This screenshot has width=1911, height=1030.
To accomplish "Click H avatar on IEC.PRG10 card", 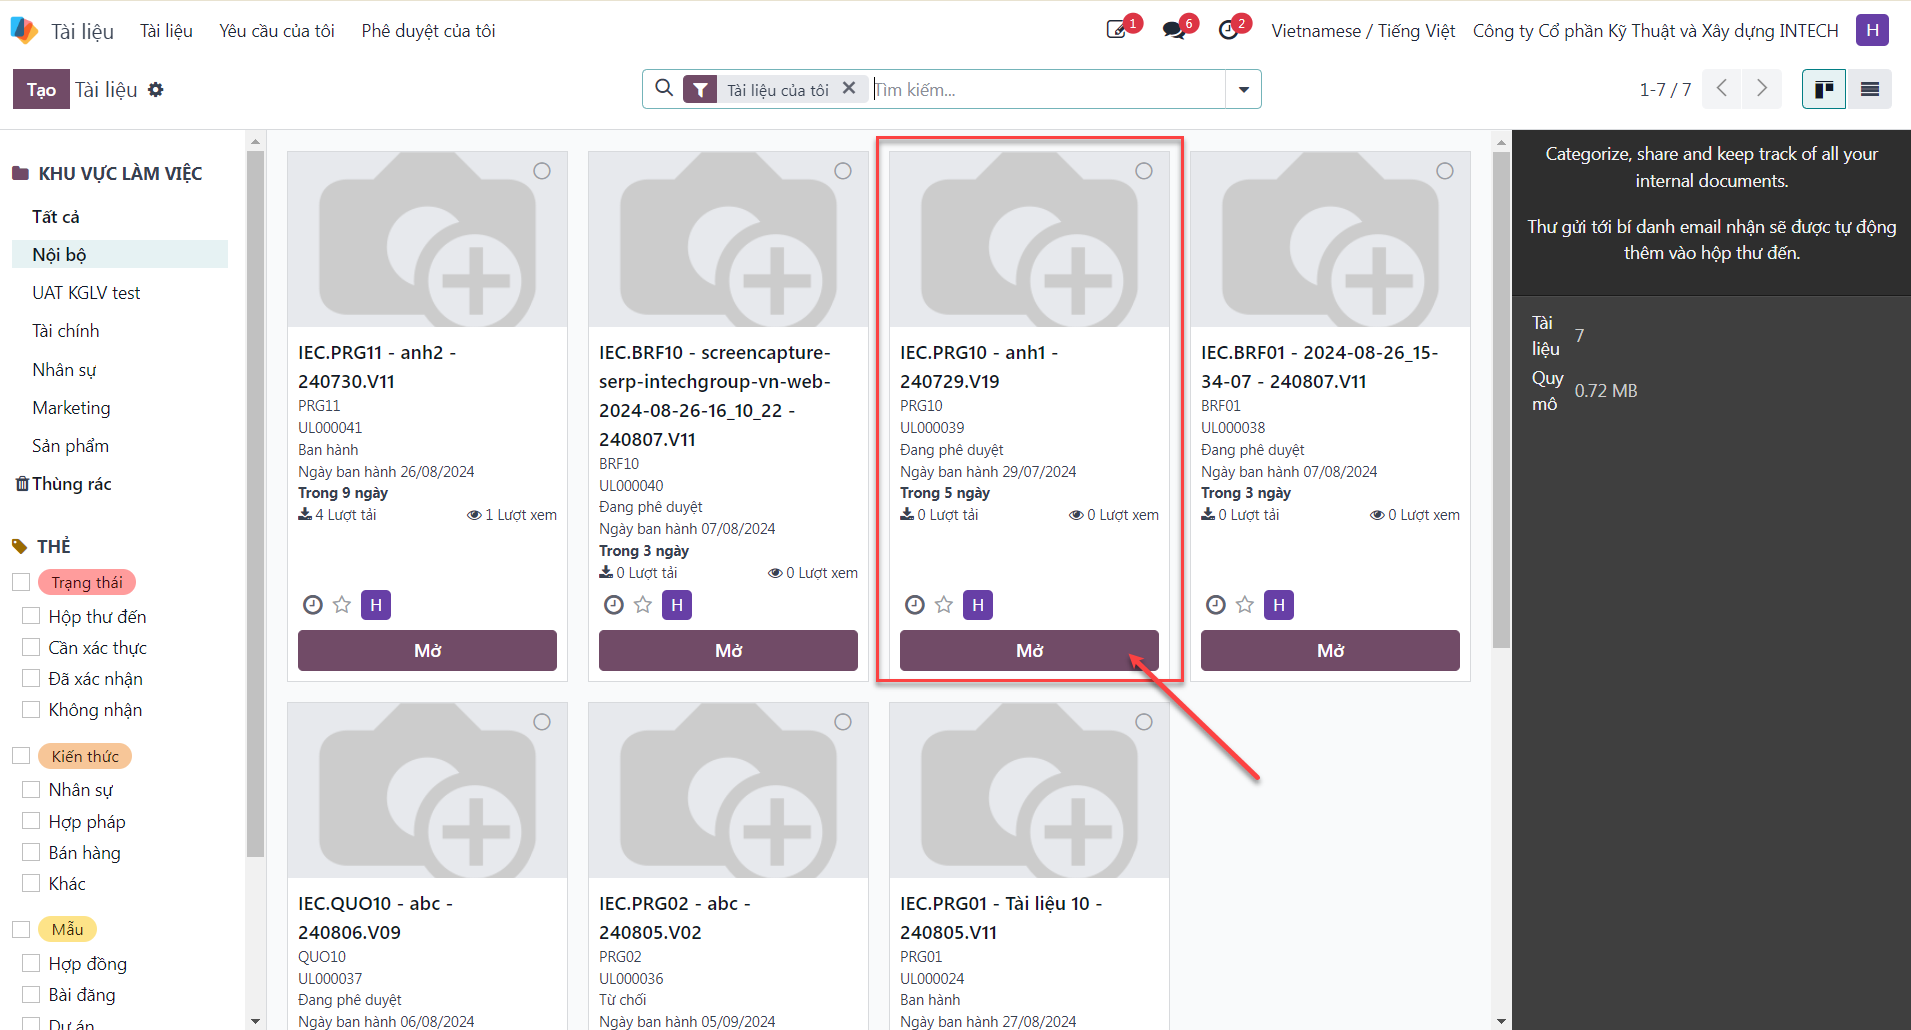I will (x=978, y=605).
